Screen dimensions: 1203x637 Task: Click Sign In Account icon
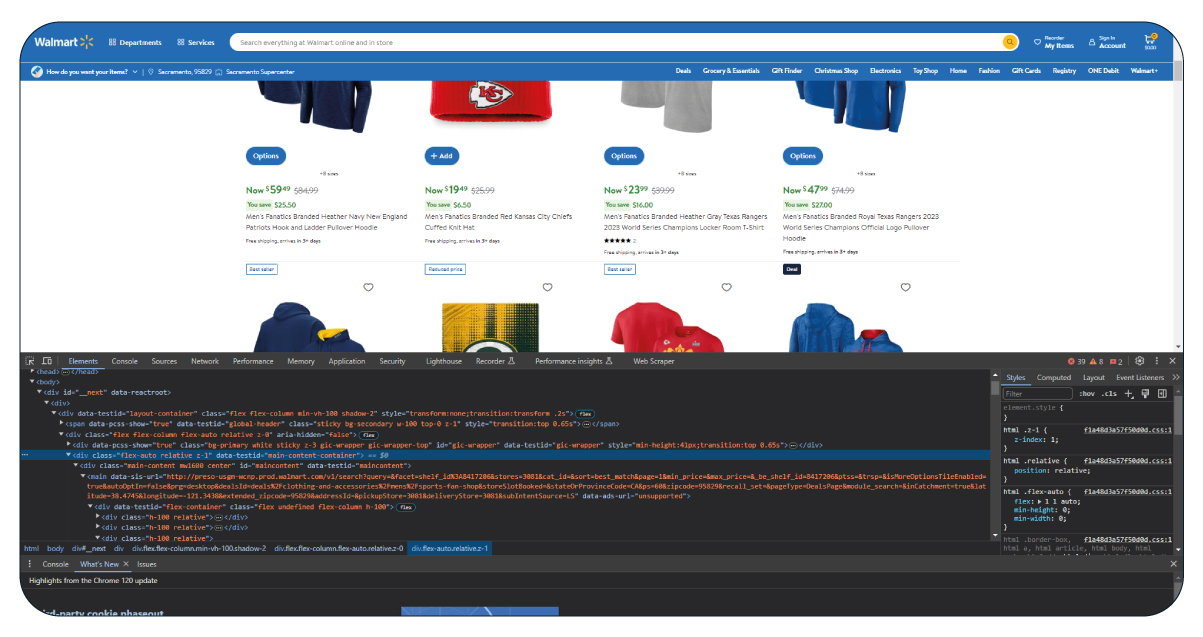(x=1092, y=42)
